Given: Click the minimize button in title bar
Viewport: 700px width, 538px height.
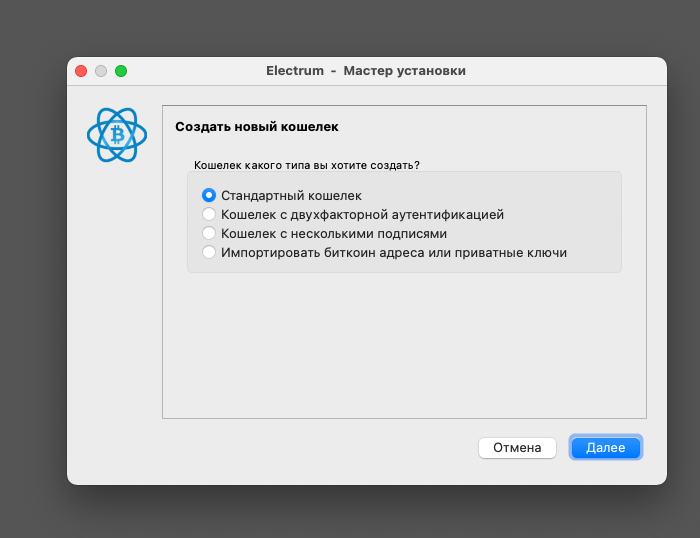Looking at the screenshot, I should pyautogui.click(x=101, y=71).
